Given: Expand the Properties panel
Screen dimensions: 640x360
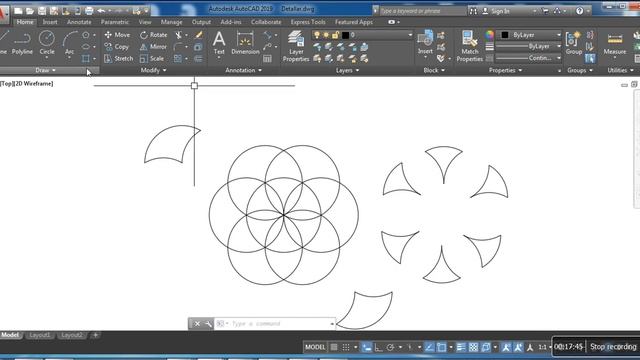Looking at the screenshot, I should pyautogui.click(x=505, y=70).
